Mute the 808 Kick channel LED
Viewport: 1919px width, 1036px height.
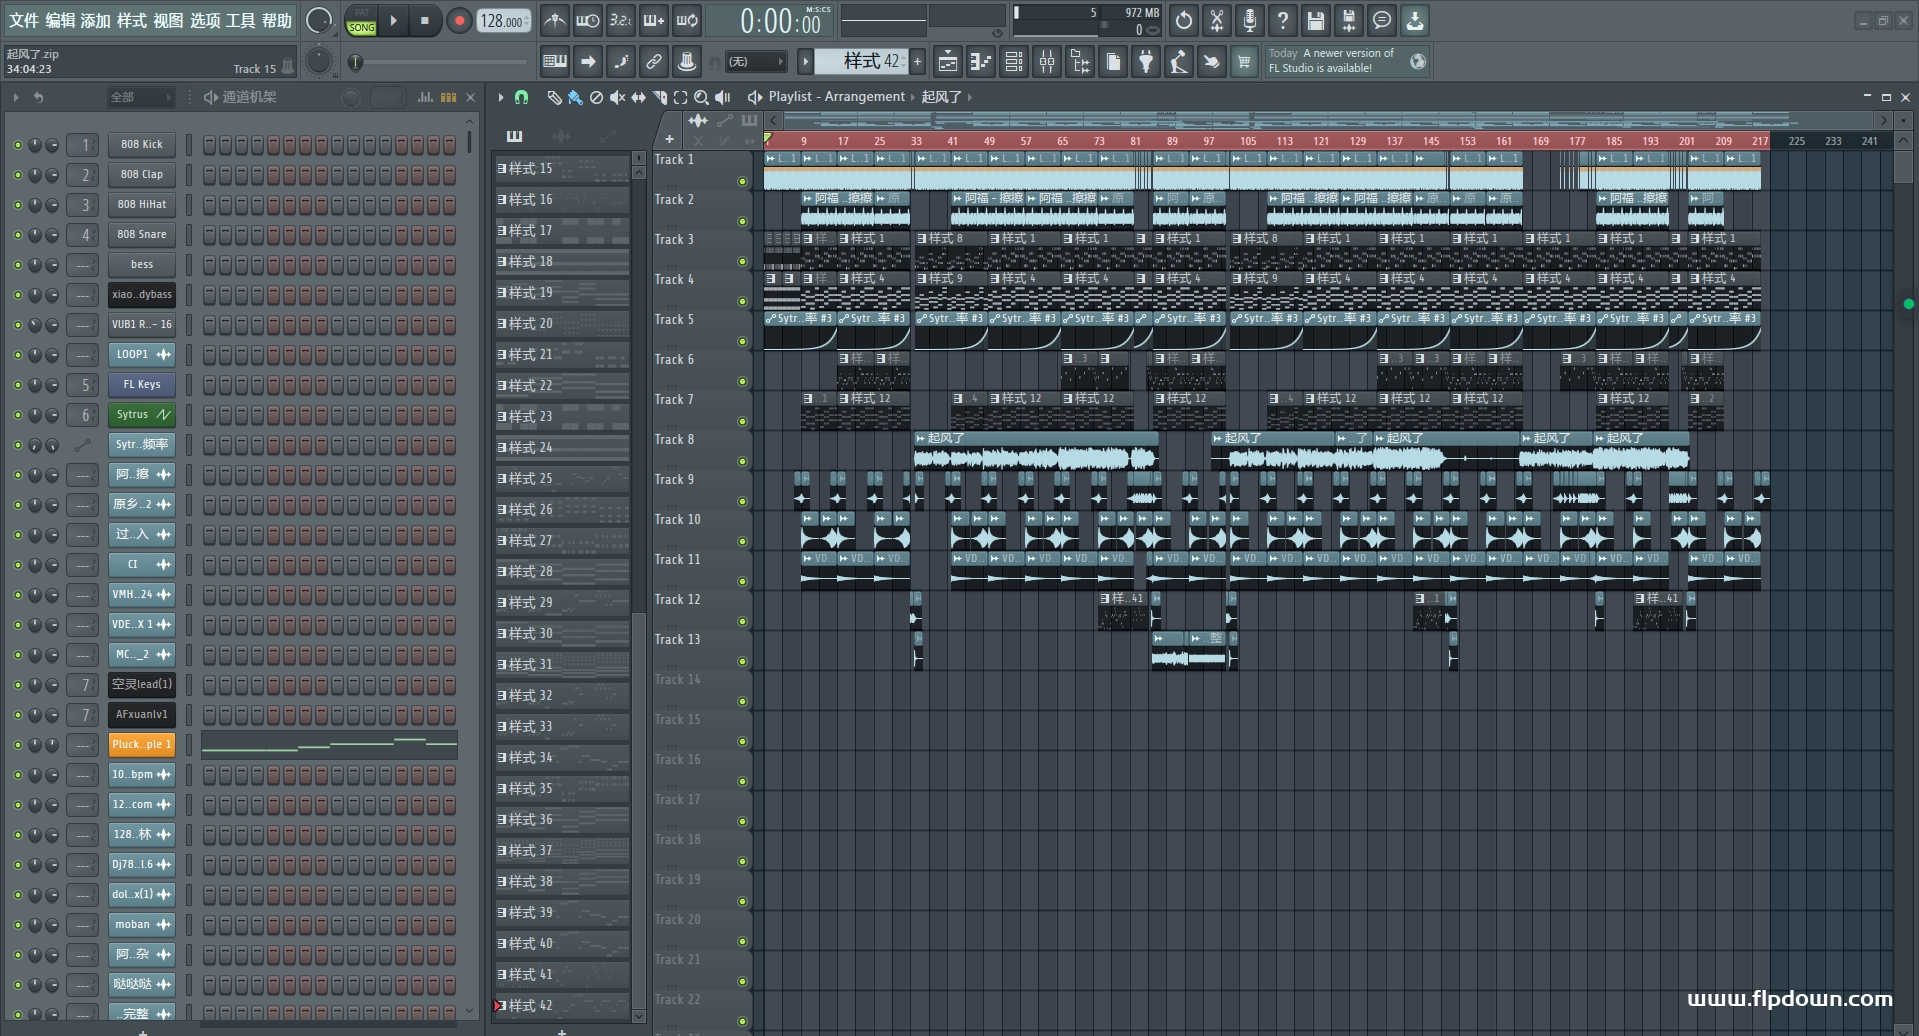pos(17,145)
